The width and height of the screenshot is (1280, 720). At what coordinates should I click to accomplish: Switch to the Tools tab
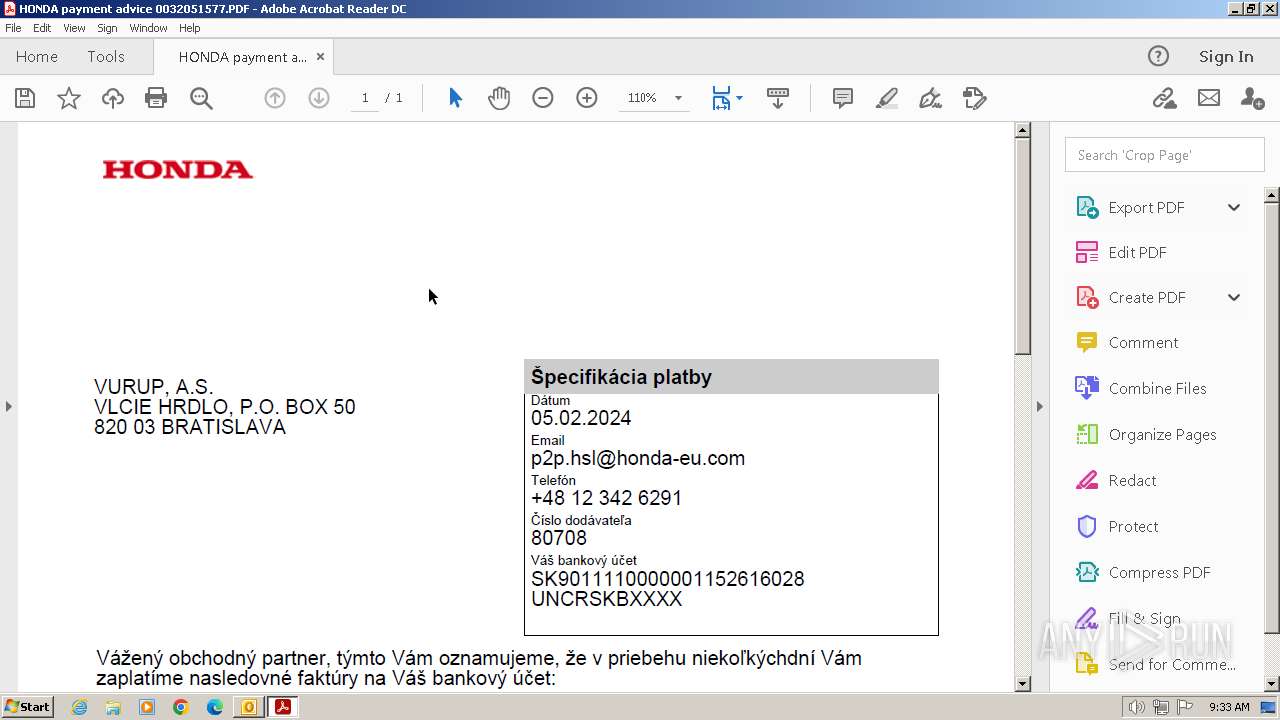coord(106,57)
